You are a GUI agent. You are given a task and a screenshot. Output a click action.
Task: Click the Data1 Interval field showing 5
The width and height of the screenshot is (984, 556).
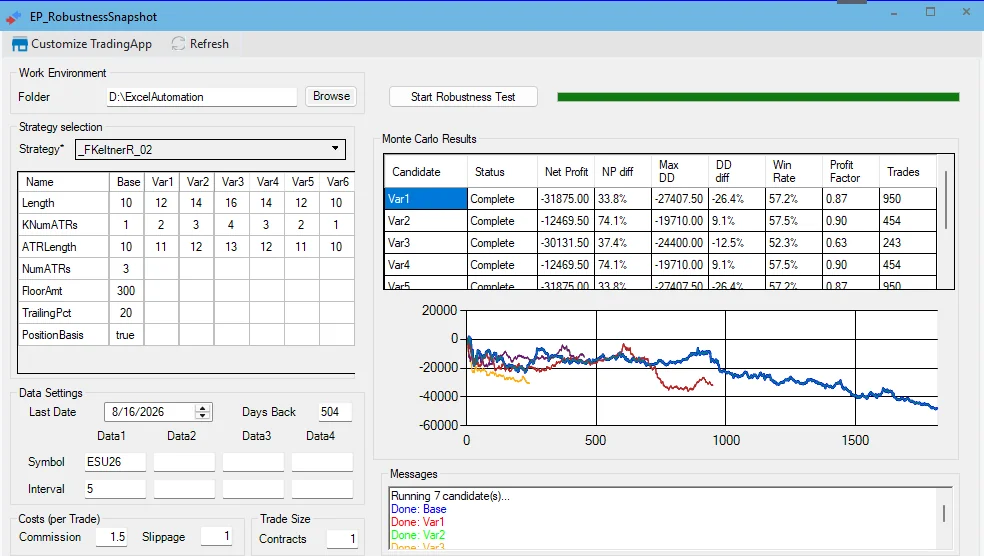(115, 489)
